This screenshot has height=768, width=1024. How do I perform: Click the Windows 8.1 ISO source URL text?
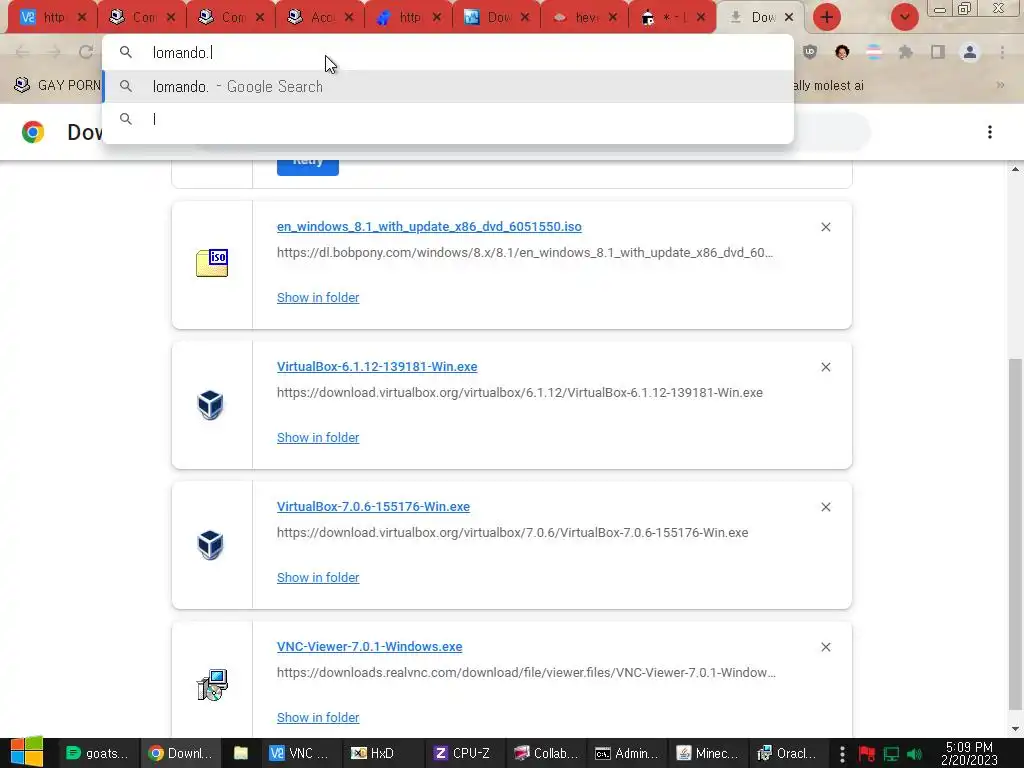[525, 253]
